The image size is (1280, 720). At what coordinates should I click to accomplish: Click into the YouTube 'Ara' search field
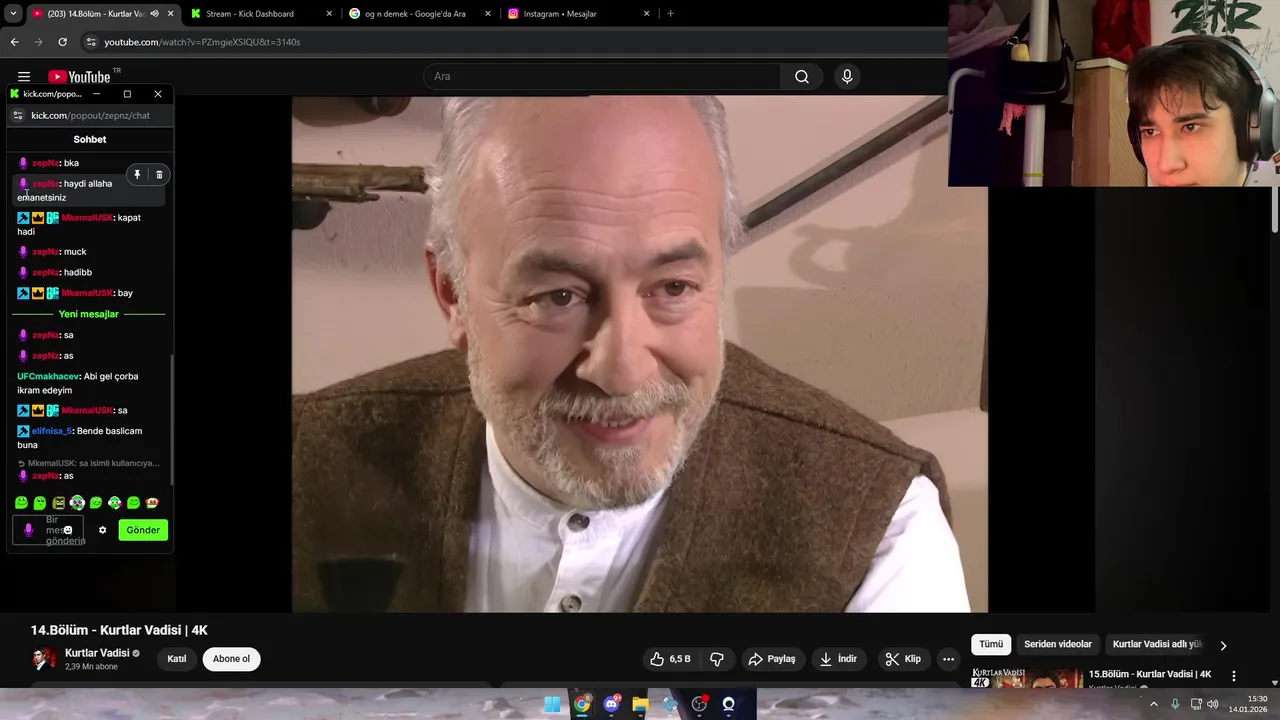[x=602, y=77]
